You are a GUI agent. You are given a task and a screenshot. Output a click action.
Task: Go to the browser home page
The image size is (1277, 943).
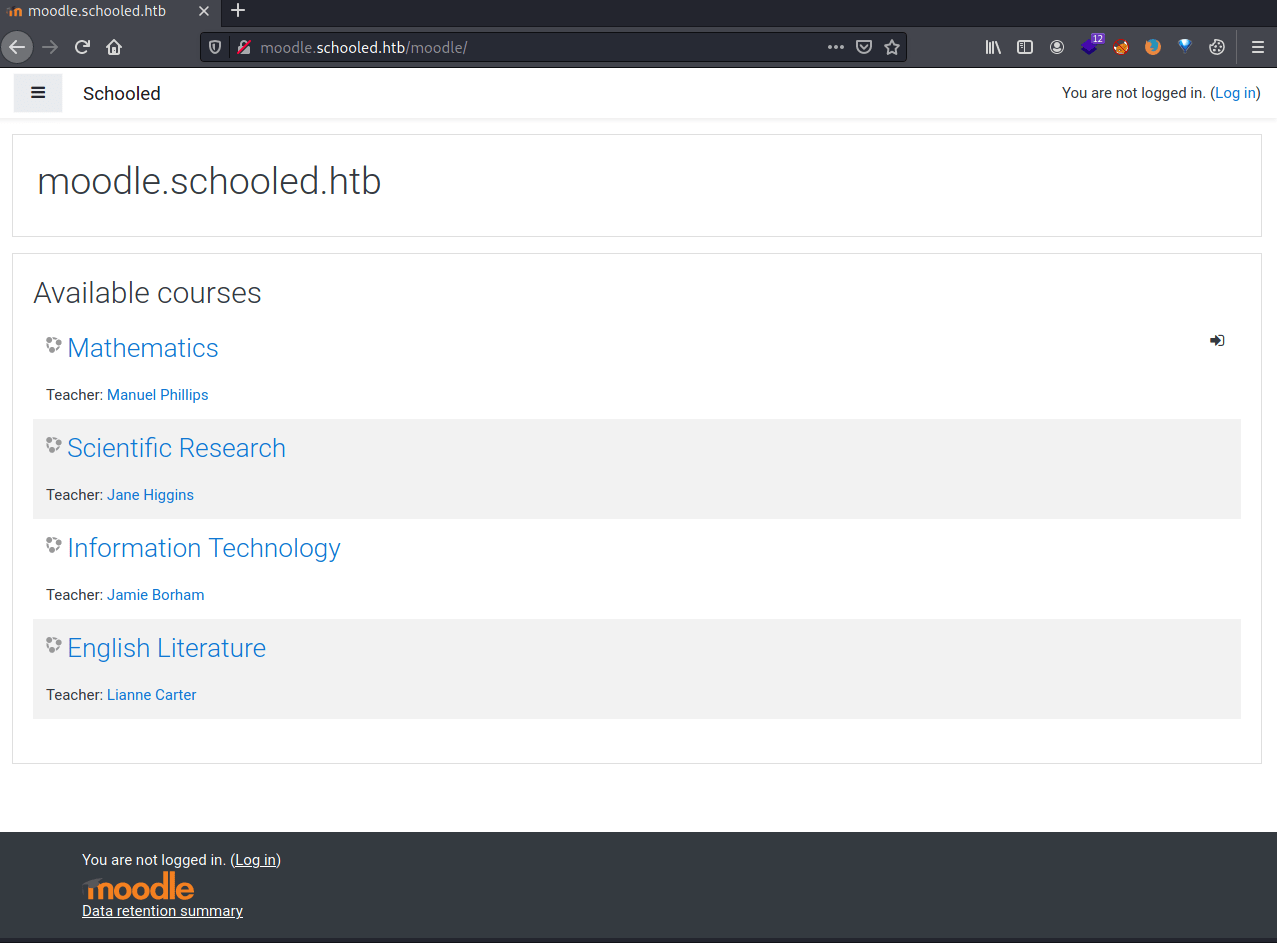114,47
